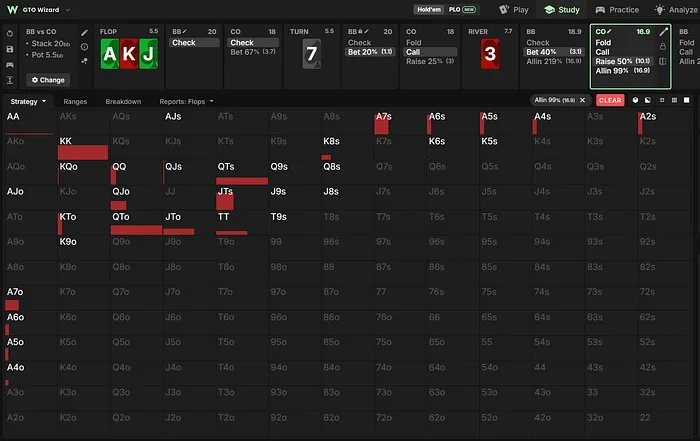Image resolution: width=700 pixels, height=441 pixels.
Task: Click the info icon under the pencil icon
Action: click(84, 46)
